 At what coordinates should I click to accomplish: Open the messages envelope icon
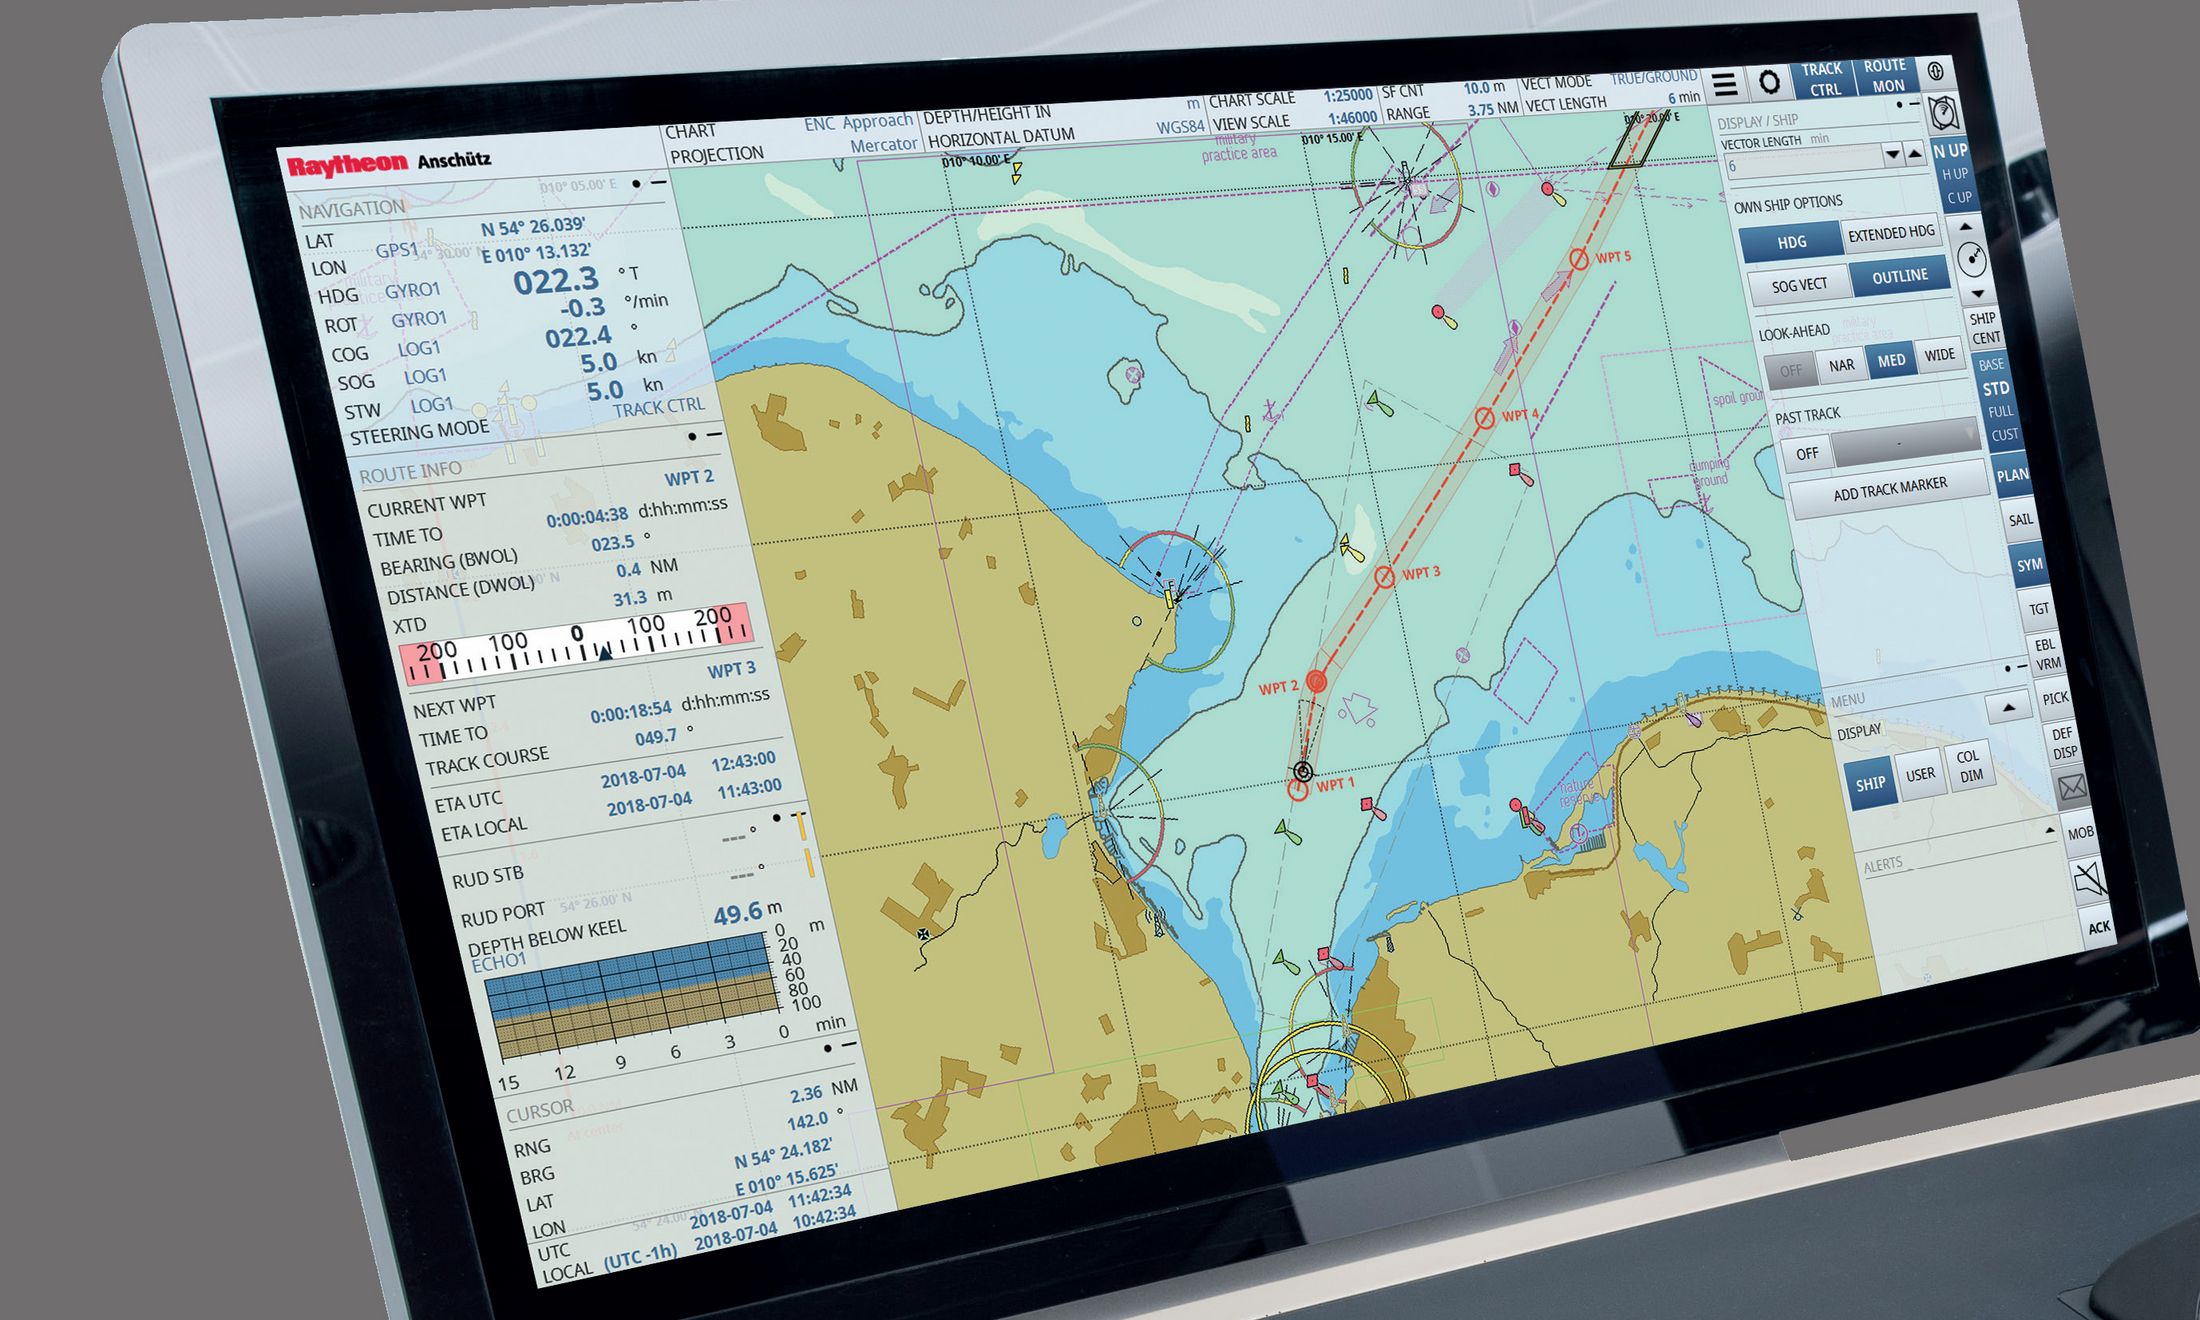[x=2072, y=788]
